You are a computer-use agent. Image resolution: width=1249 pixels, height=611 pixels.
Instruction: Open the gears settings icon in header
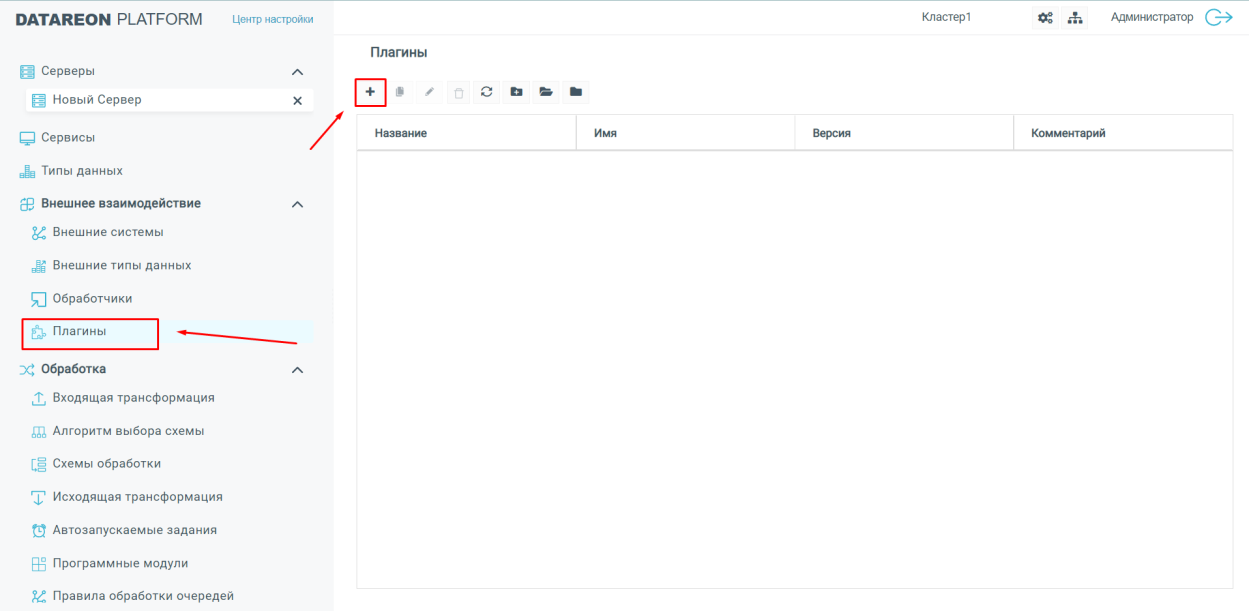coord(1046,18)
